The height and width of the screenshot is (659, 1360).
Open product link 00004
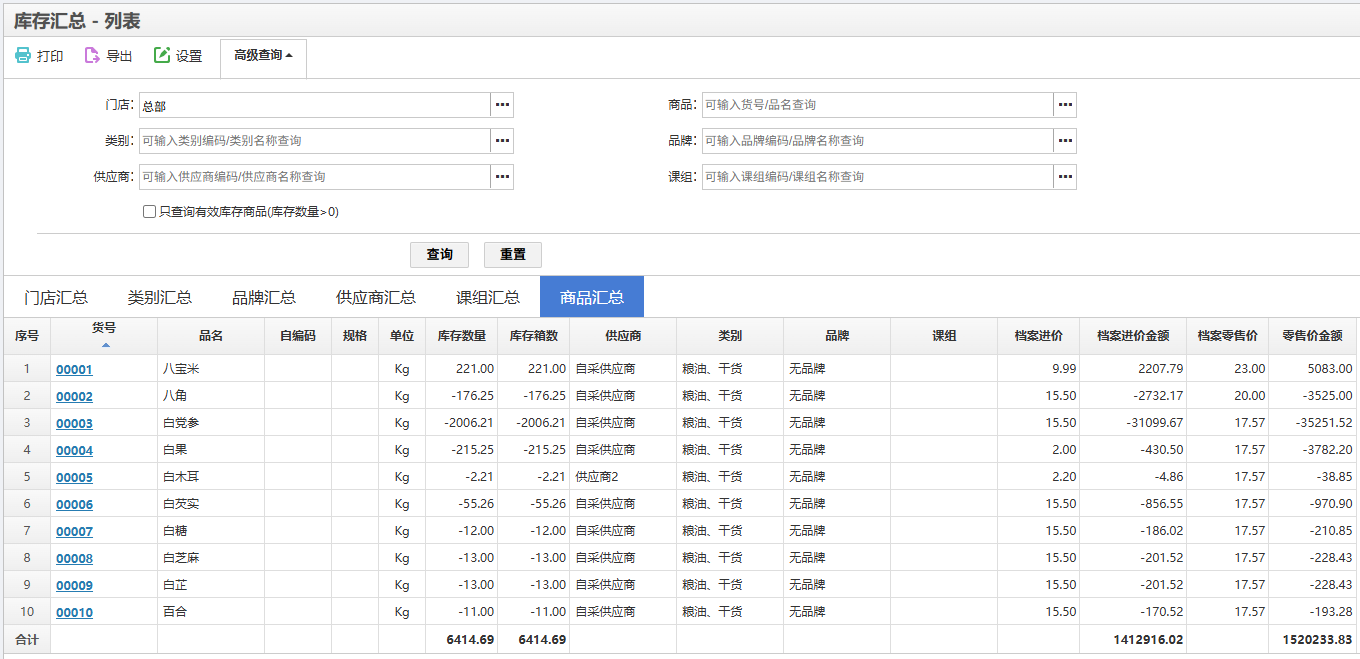click(74, 450)
